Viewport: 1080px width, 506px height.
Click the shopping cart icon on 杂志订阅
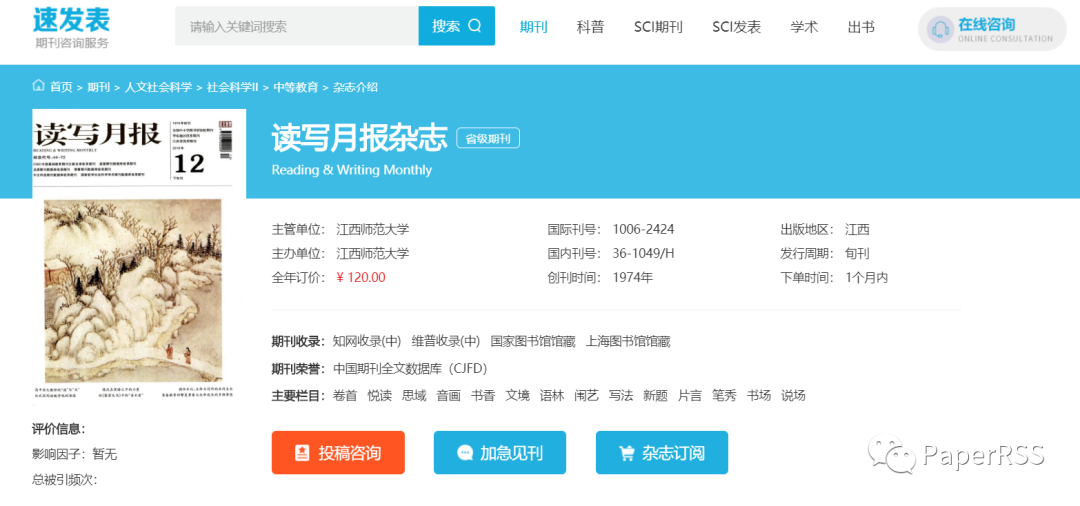[x=627, y=453]
